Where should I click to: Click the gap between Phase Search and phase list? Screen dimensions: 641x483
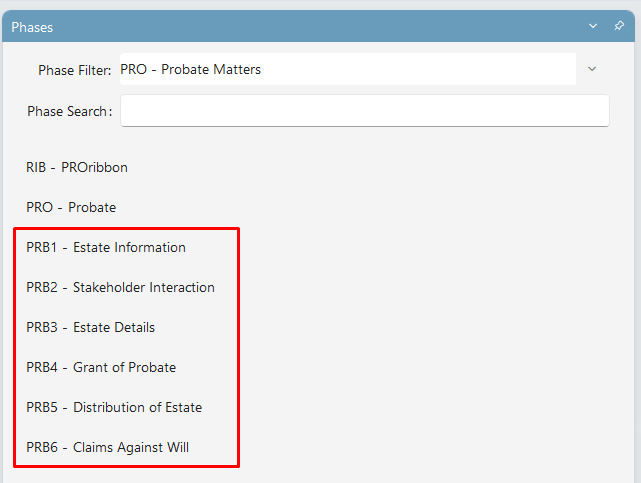(319, 140)
